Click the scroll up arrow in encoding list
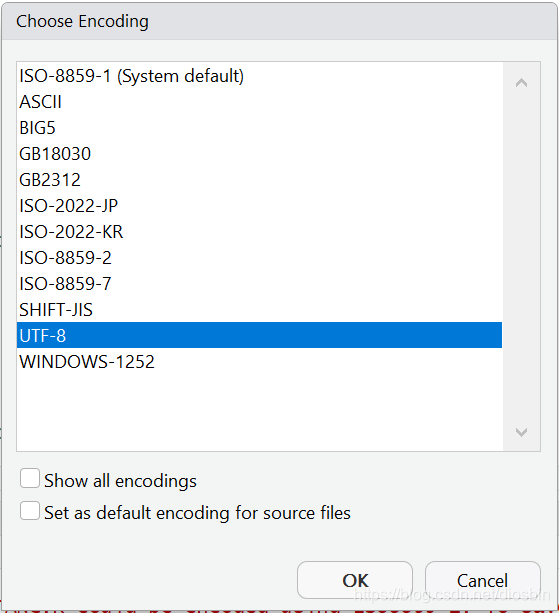The image size is (559, 613). pos(521,83)
